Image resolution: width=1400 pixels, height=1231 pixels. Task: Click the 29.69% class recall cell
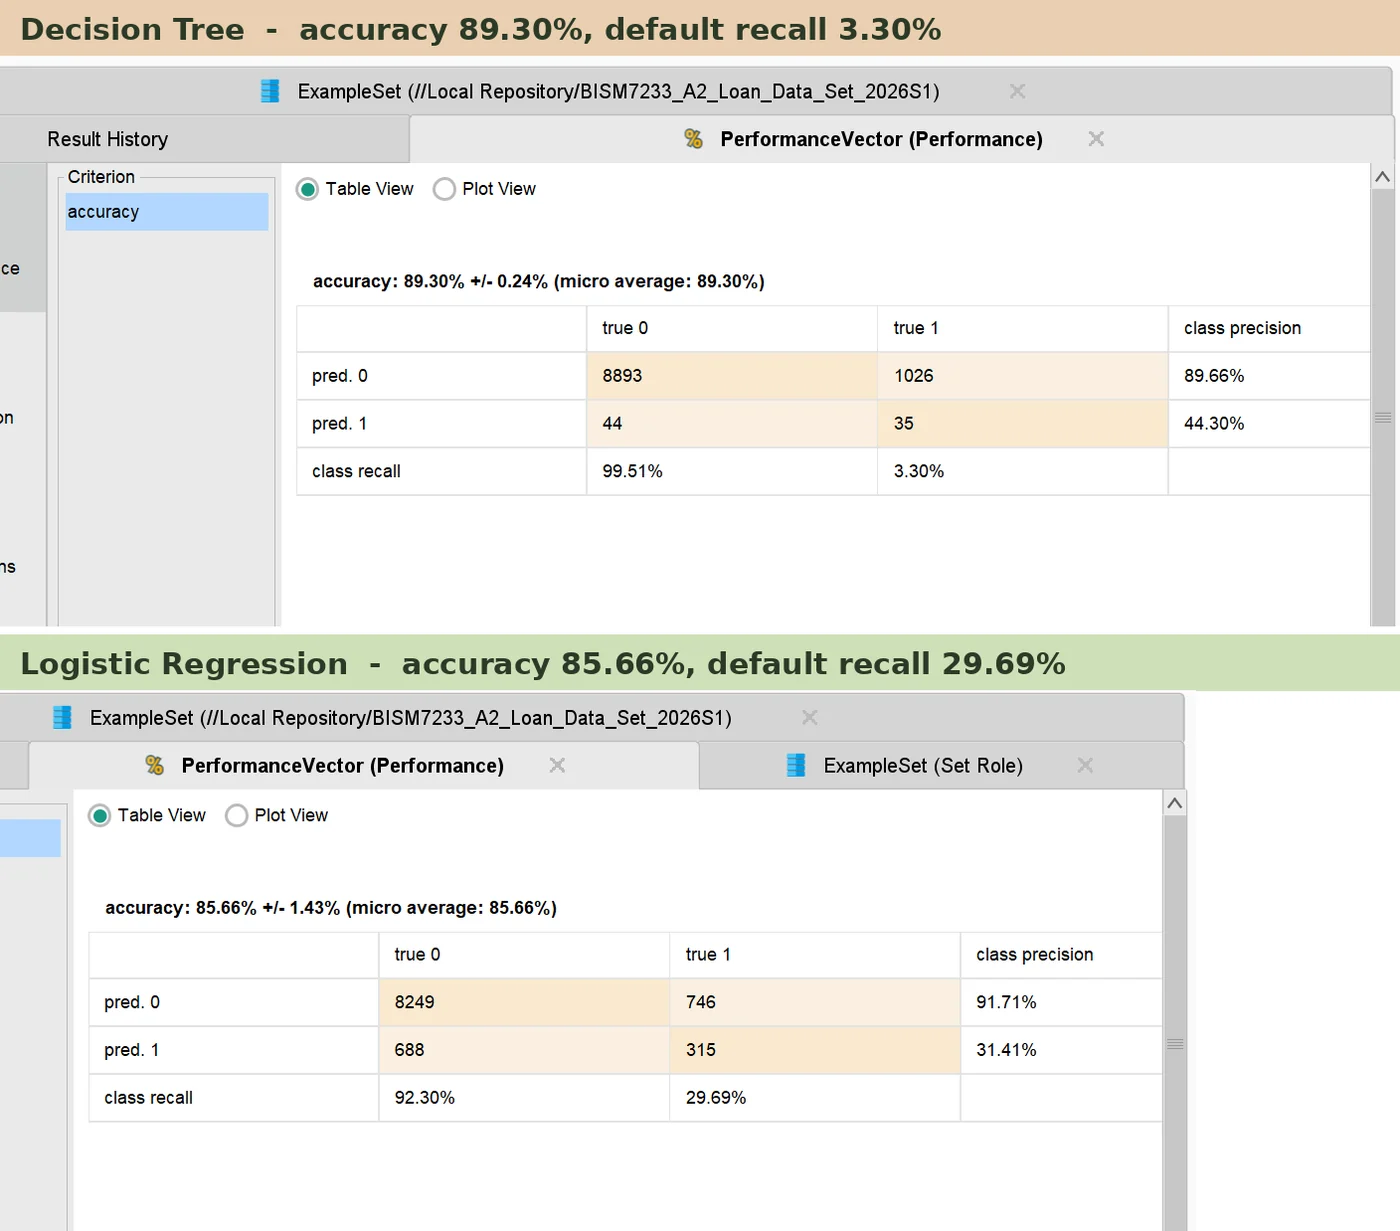[815, 1098]
